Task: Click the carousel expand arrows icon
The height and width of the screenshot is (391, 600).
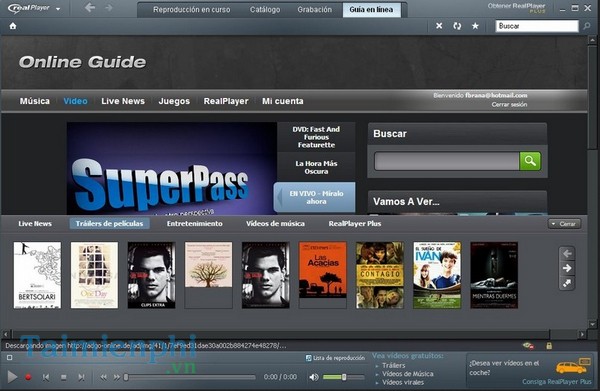Action: tap(567, 283)
